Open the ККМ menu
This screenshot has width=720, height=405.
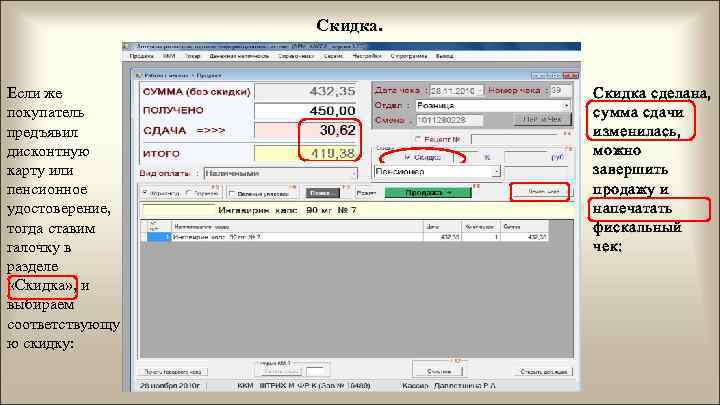click(x=169, y=56)
